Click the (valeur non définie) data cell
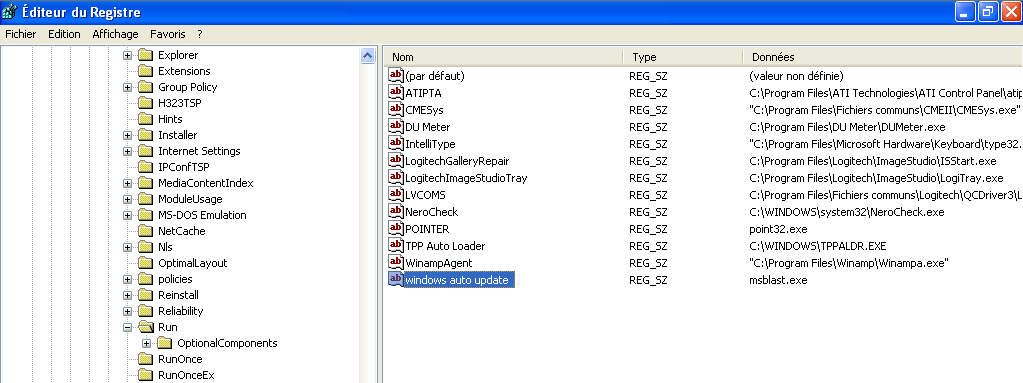Screen dimensions: 1023x383 click(x=796, y=76)
